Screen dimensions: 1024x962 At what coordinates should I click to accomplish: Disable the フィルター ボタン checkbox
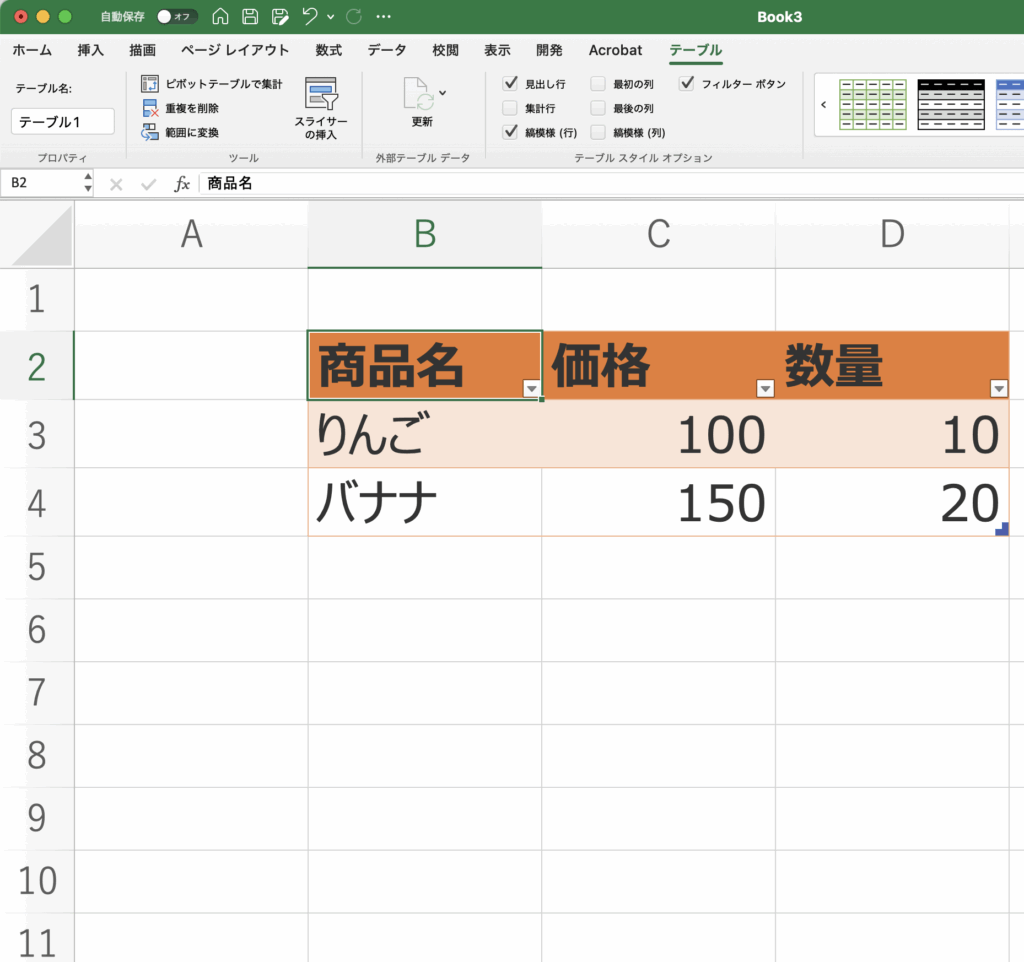tap(687, 84)
